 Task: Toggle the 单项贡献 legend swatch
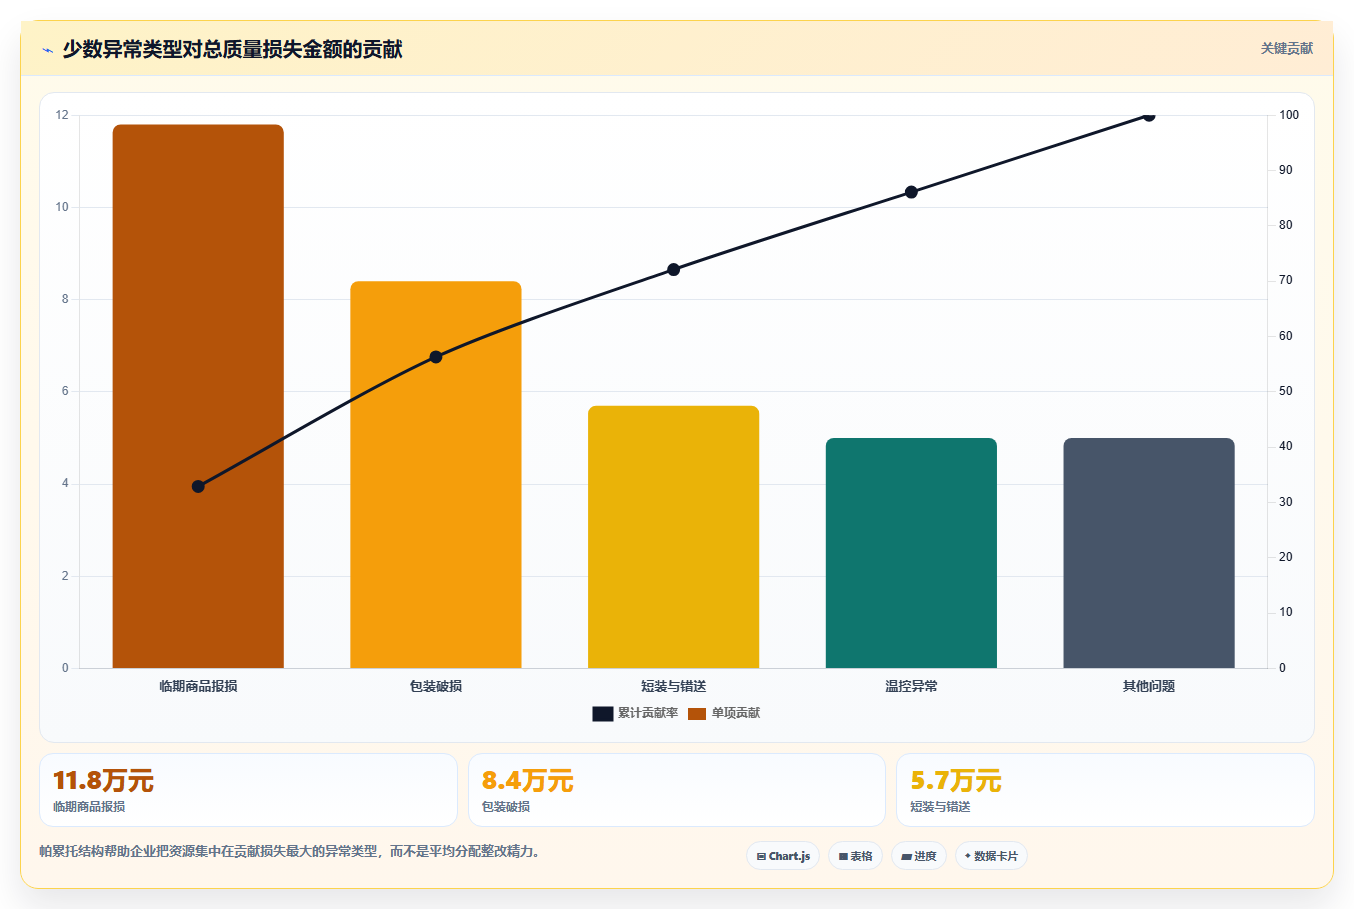(697, 713)
